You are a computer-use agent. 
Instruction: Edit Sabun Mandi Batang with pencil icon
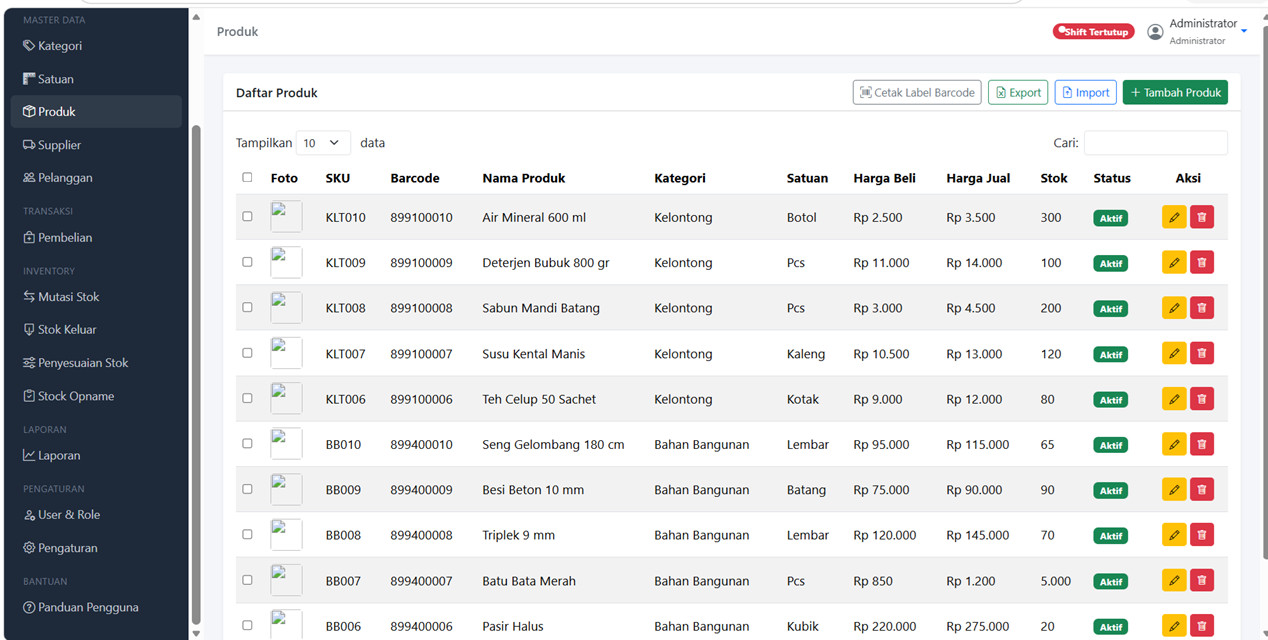coord(1174,308)
